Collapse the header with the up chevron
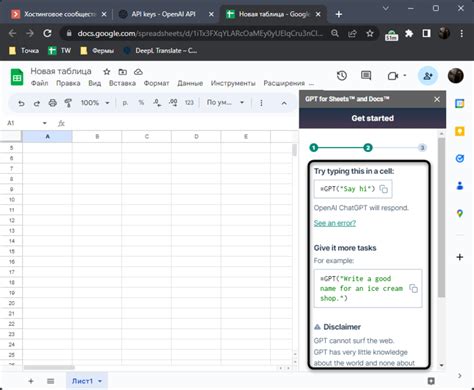The width and height of the screenshot is (474, 390). (x=284, y=103)
